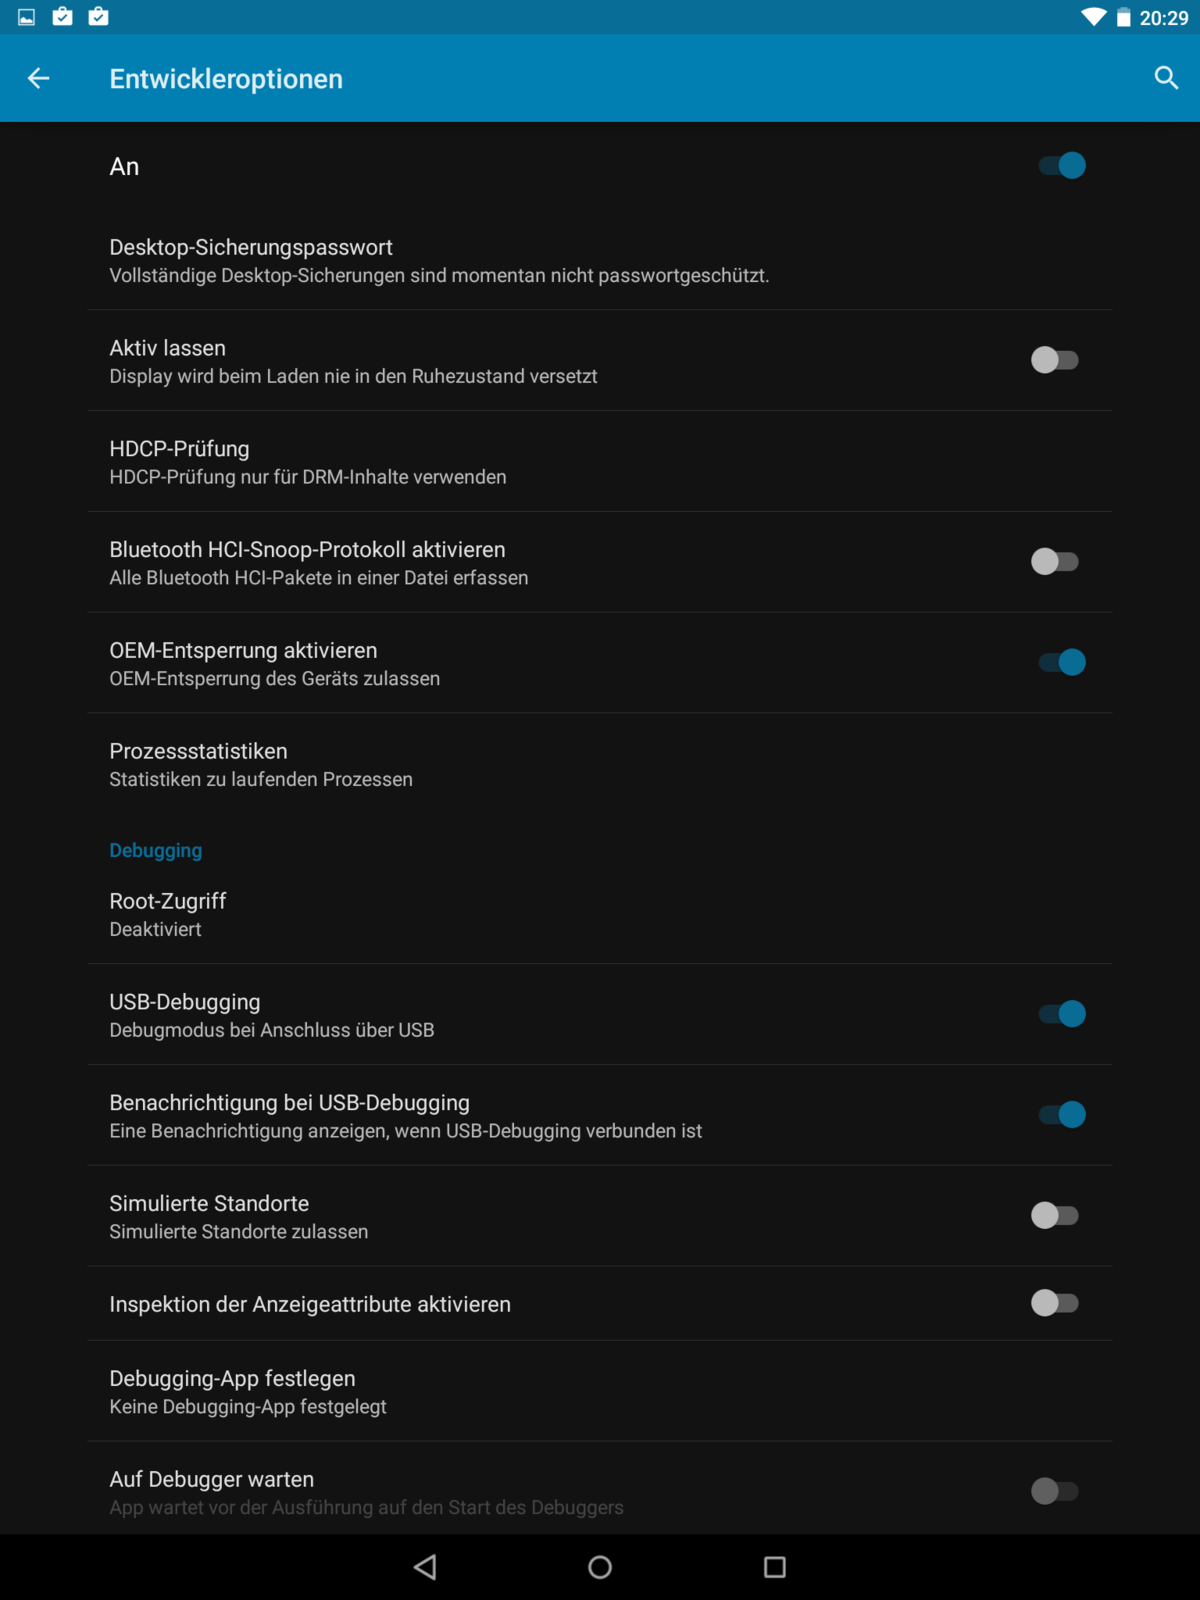Image resolution: width=1200 pixels, height=1600 pixels.
Task: Tap the image notification icon
Action: tap(27, 17)
